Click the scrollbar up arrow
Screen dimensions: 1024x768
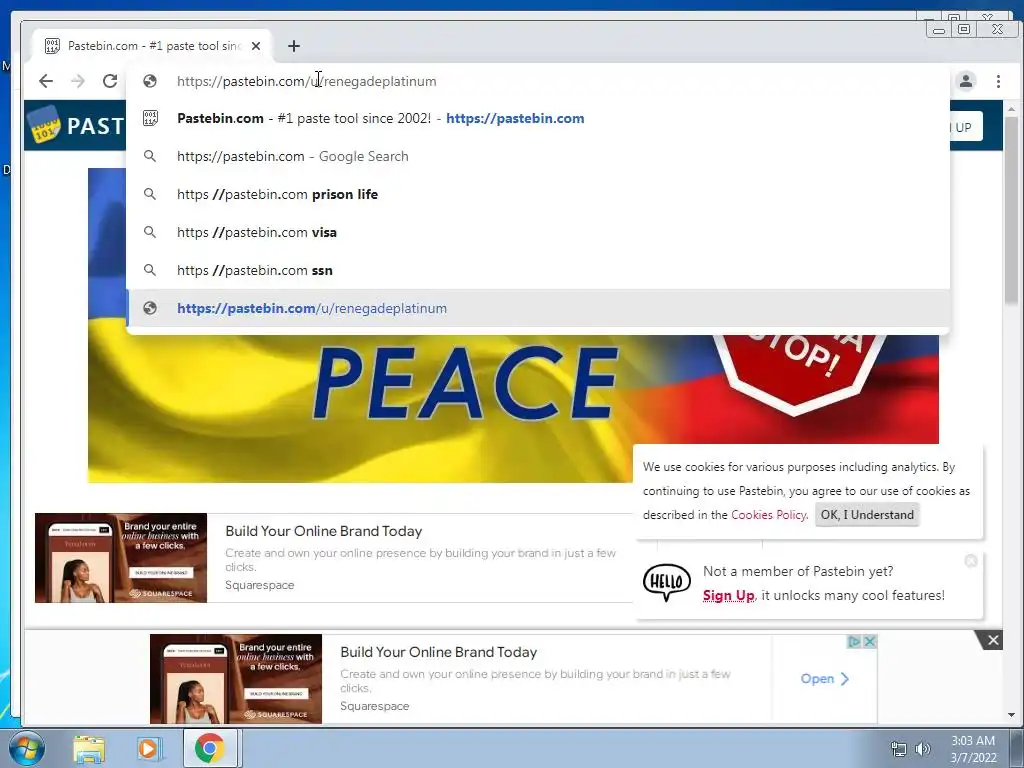pyautogui.click(x=1011, y=109)
